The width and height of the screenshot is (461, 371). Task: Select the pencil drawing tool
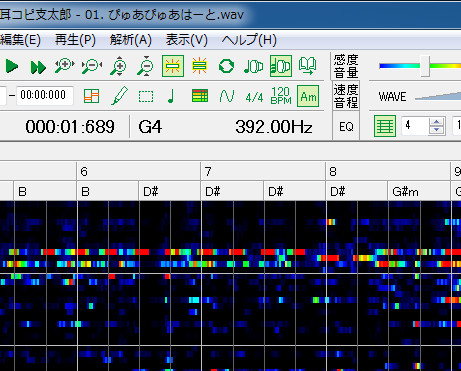point(120,96)
